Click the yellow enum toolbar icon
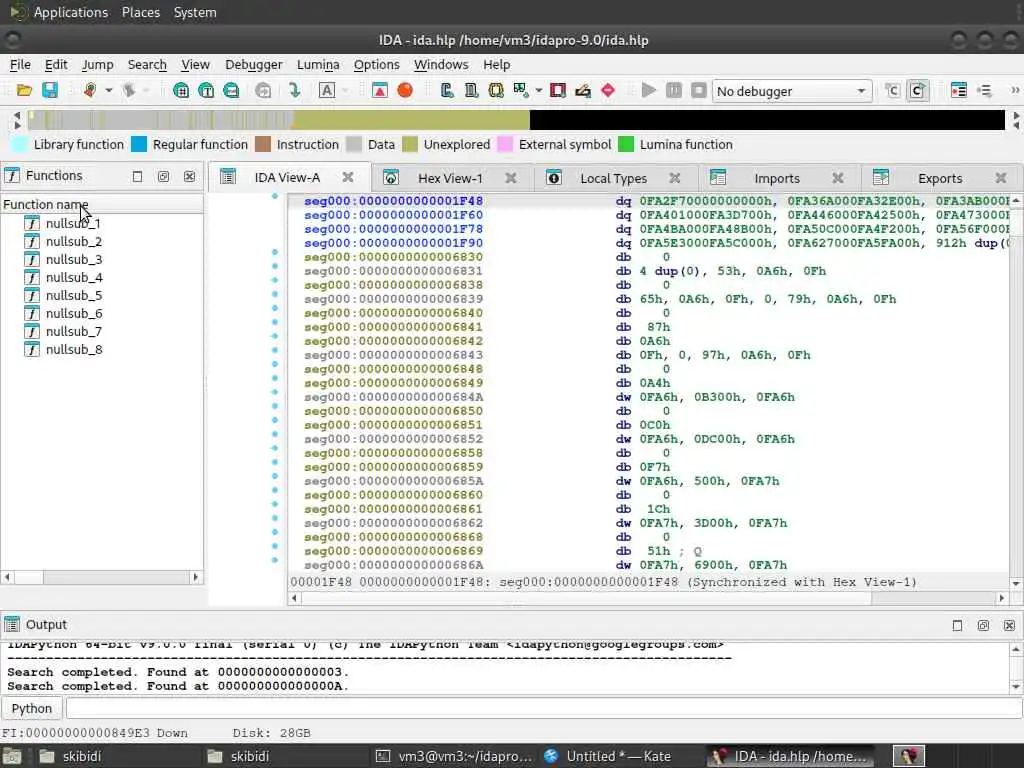The height and width of the screenshot is (768, 1024). [496, 90]
